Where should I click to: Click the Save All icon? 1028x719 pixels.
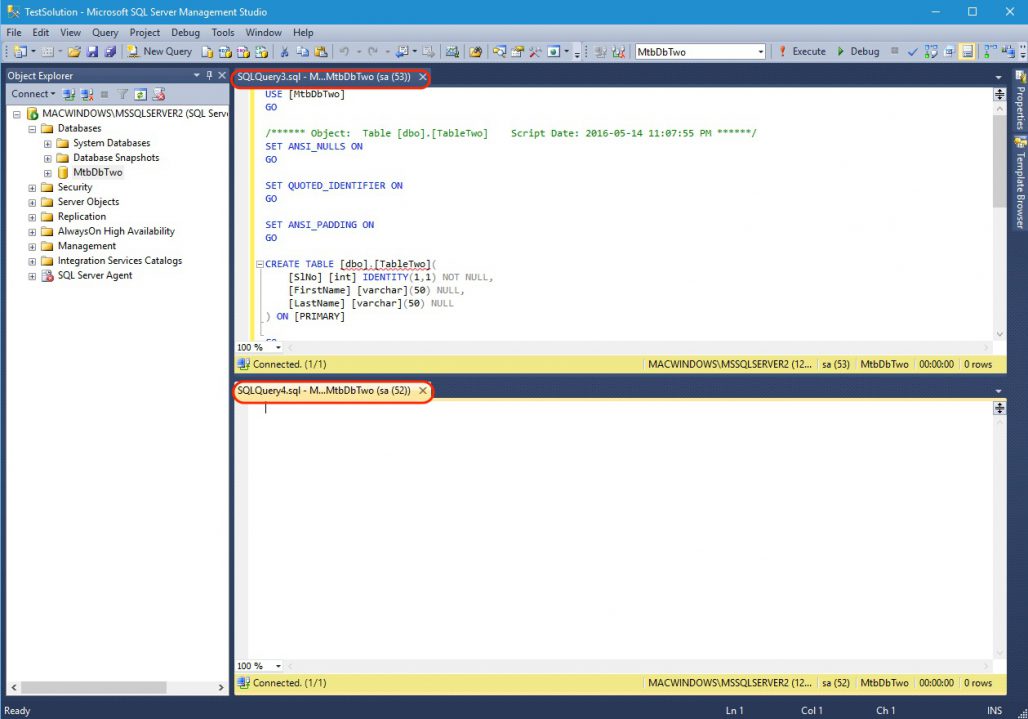[110, 52]
